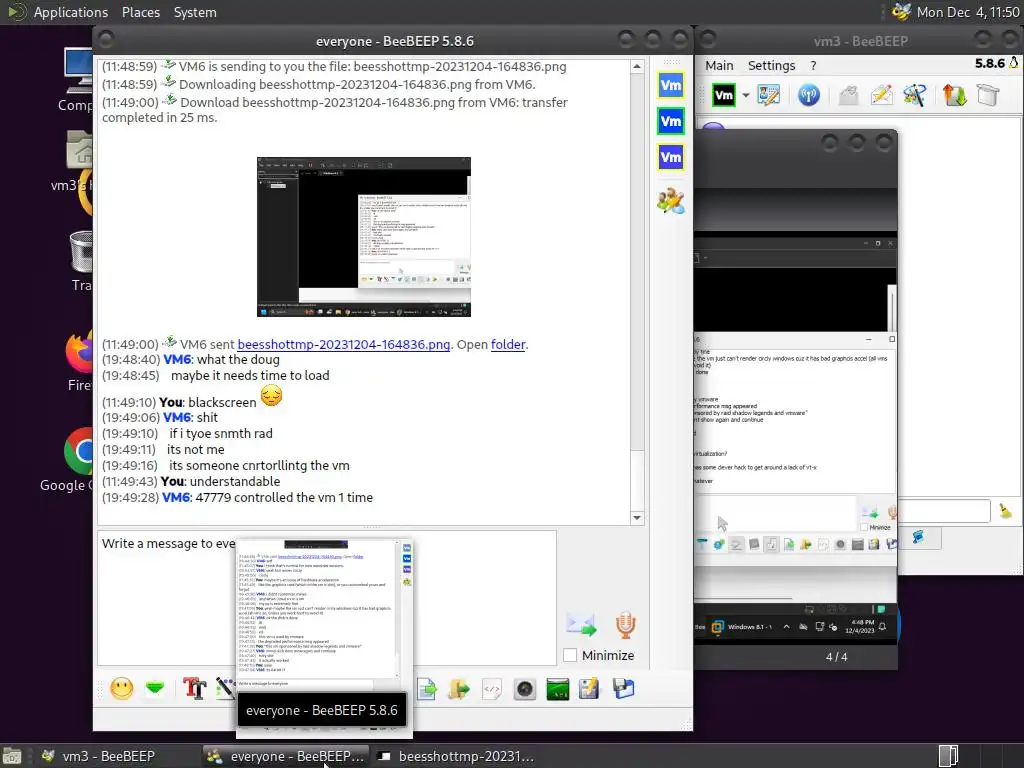Viewport: 1024px width, 768px height.
Task: Open the Settings menu in vm3 window
Action: [x=771, y=65]
